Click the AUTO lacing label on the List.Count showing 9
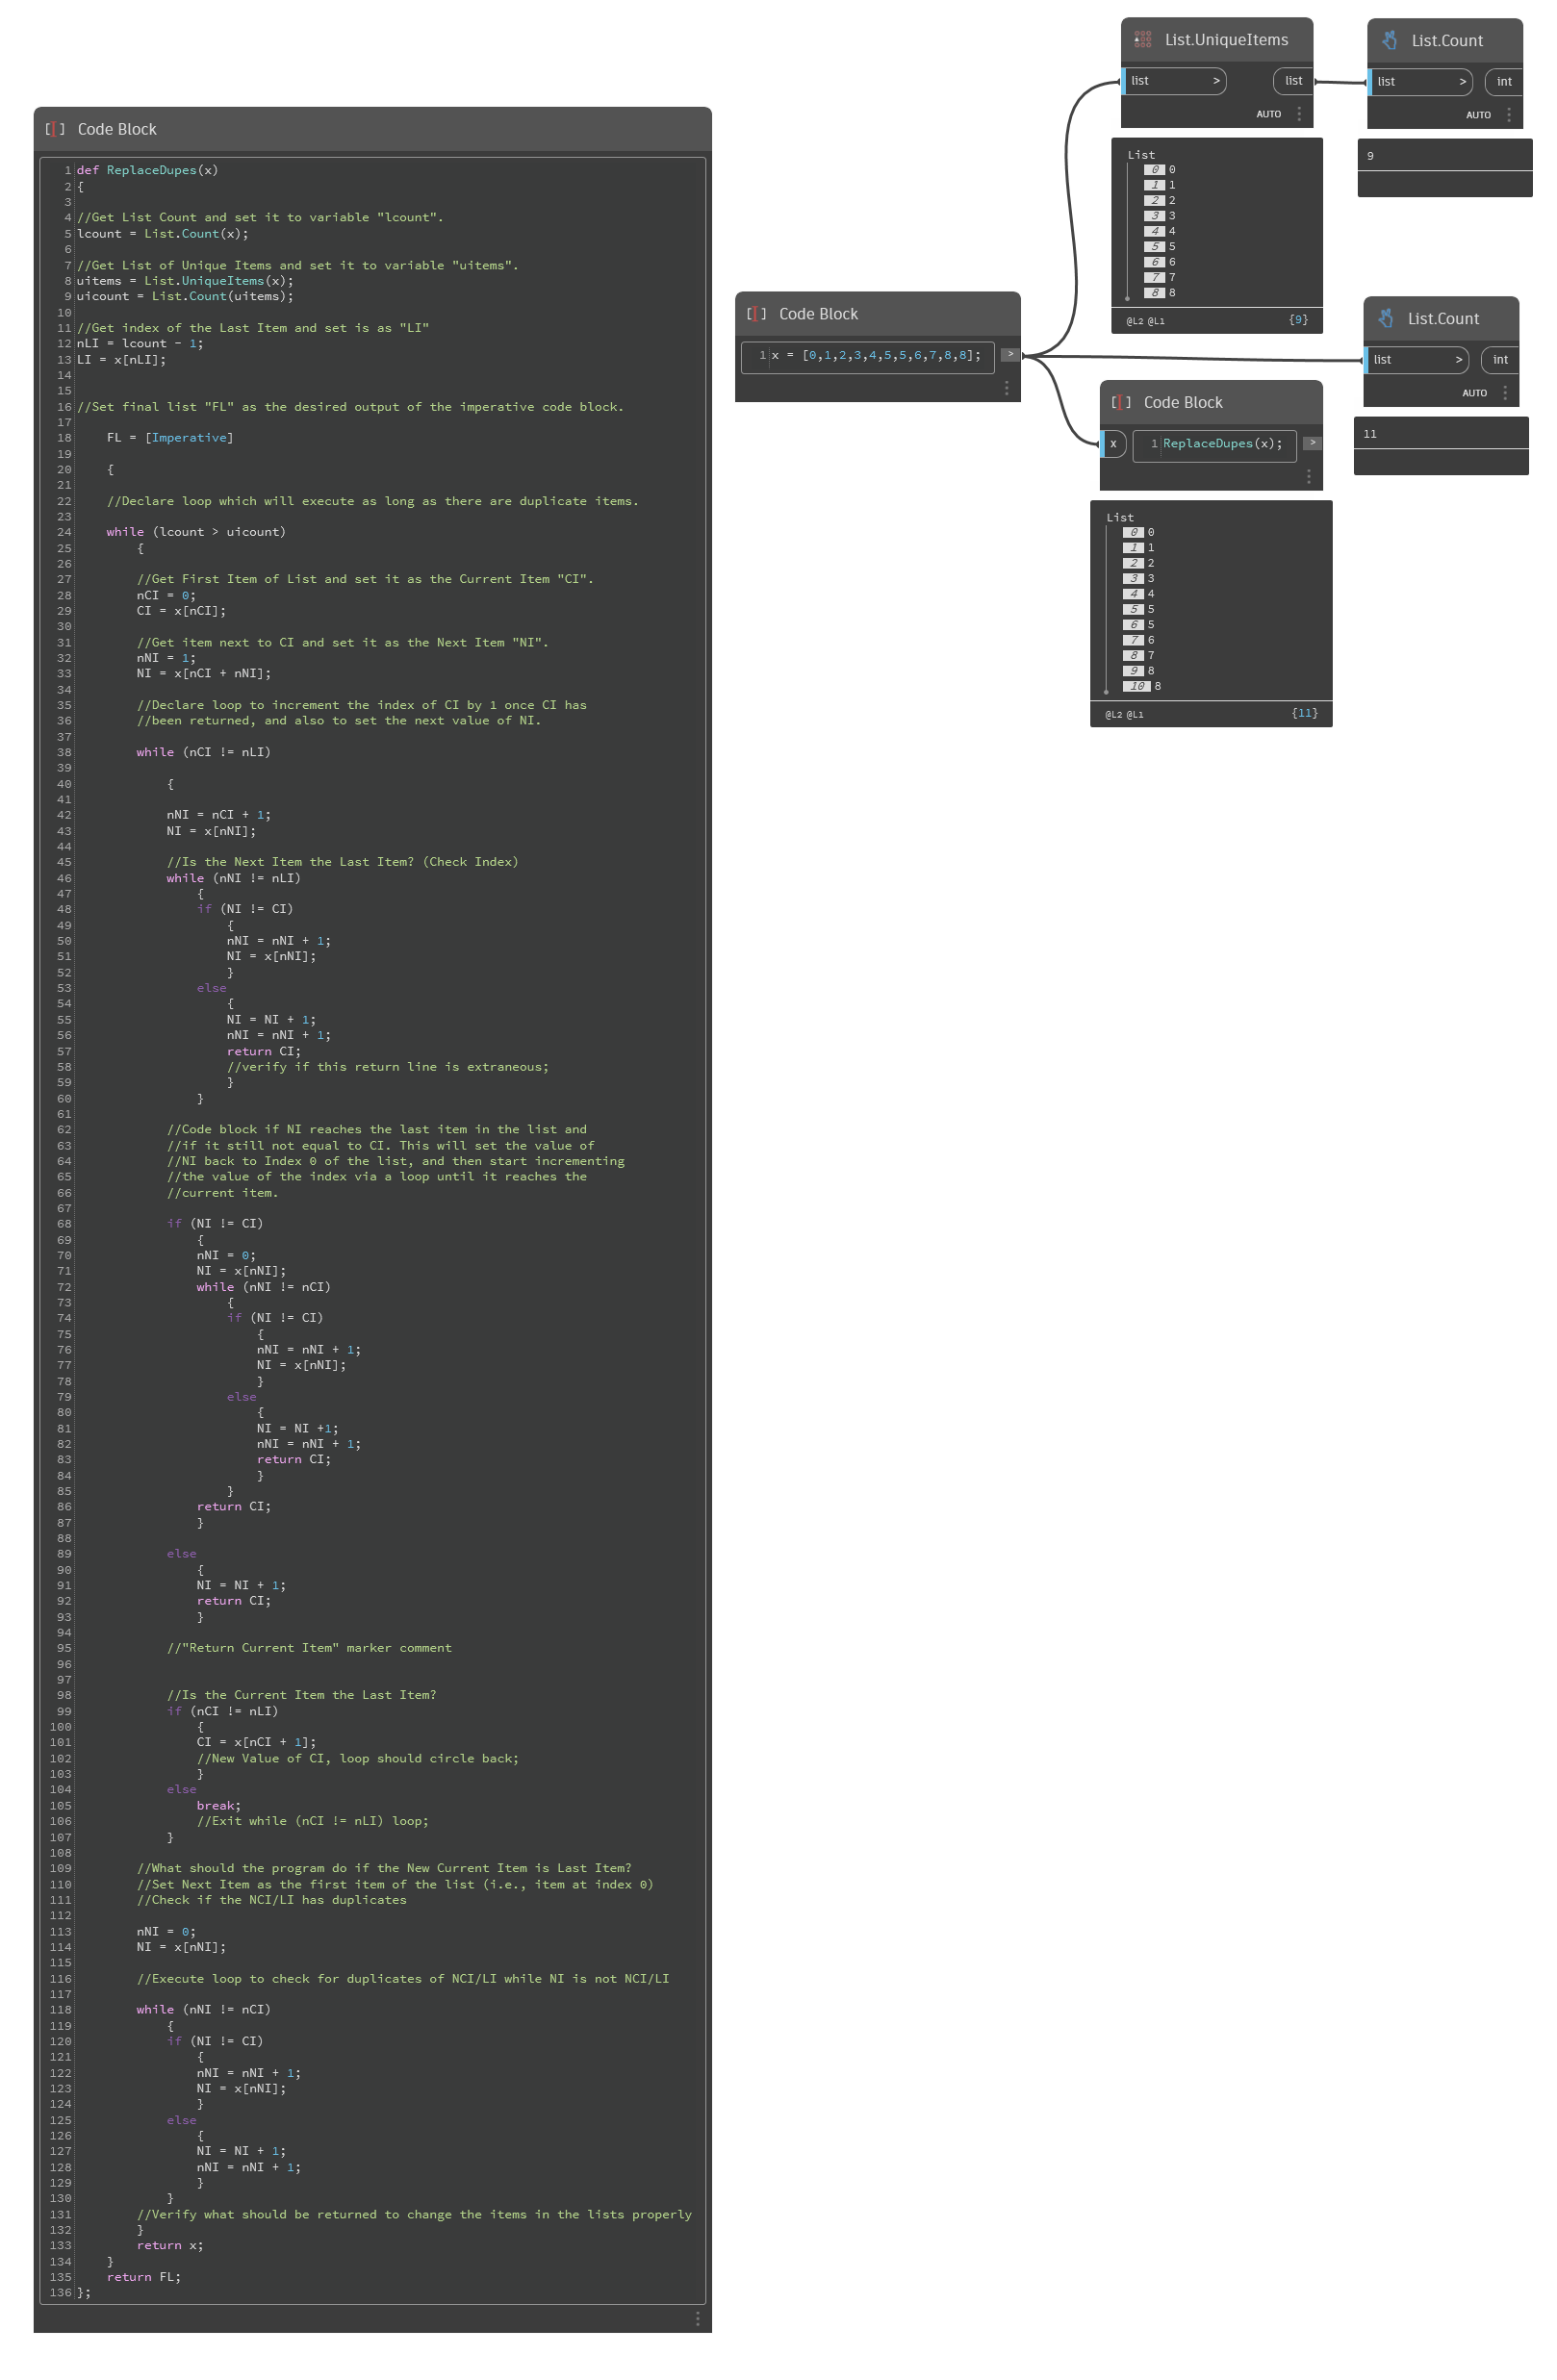This screenshot has height=2380, width=1557. 1479,115
